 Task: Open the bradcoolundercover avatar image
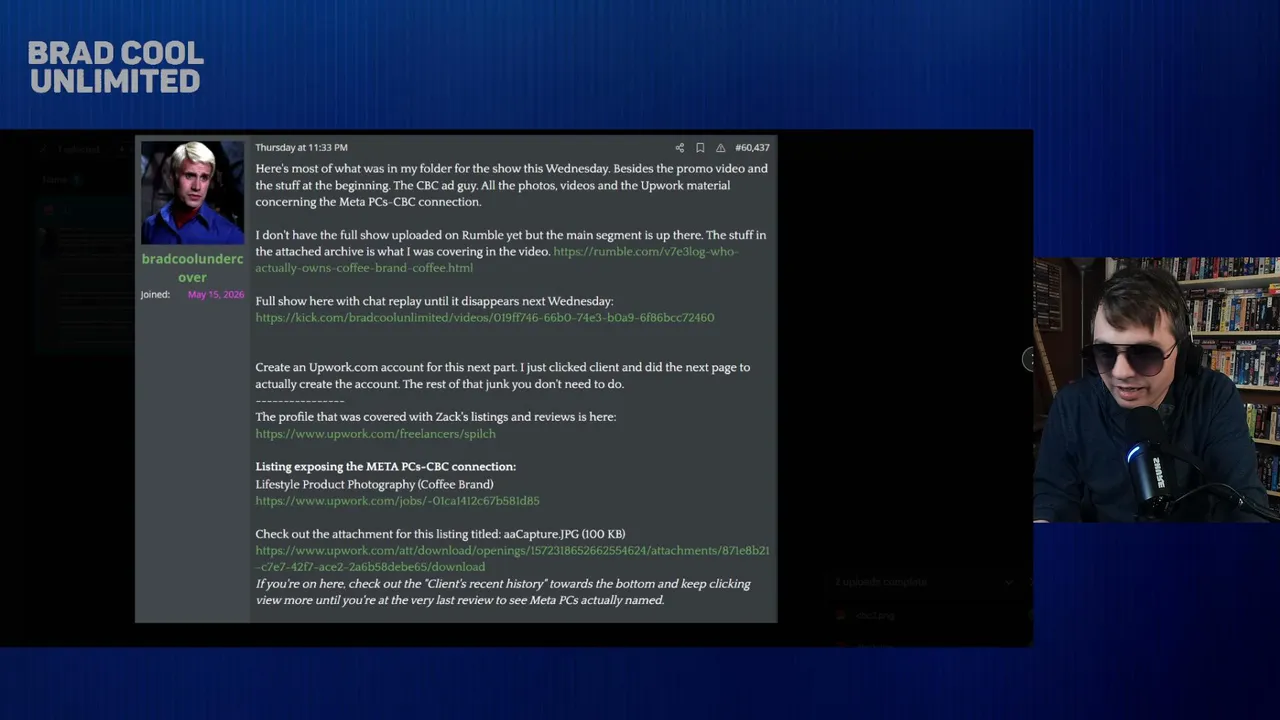[x=192, y=193]
